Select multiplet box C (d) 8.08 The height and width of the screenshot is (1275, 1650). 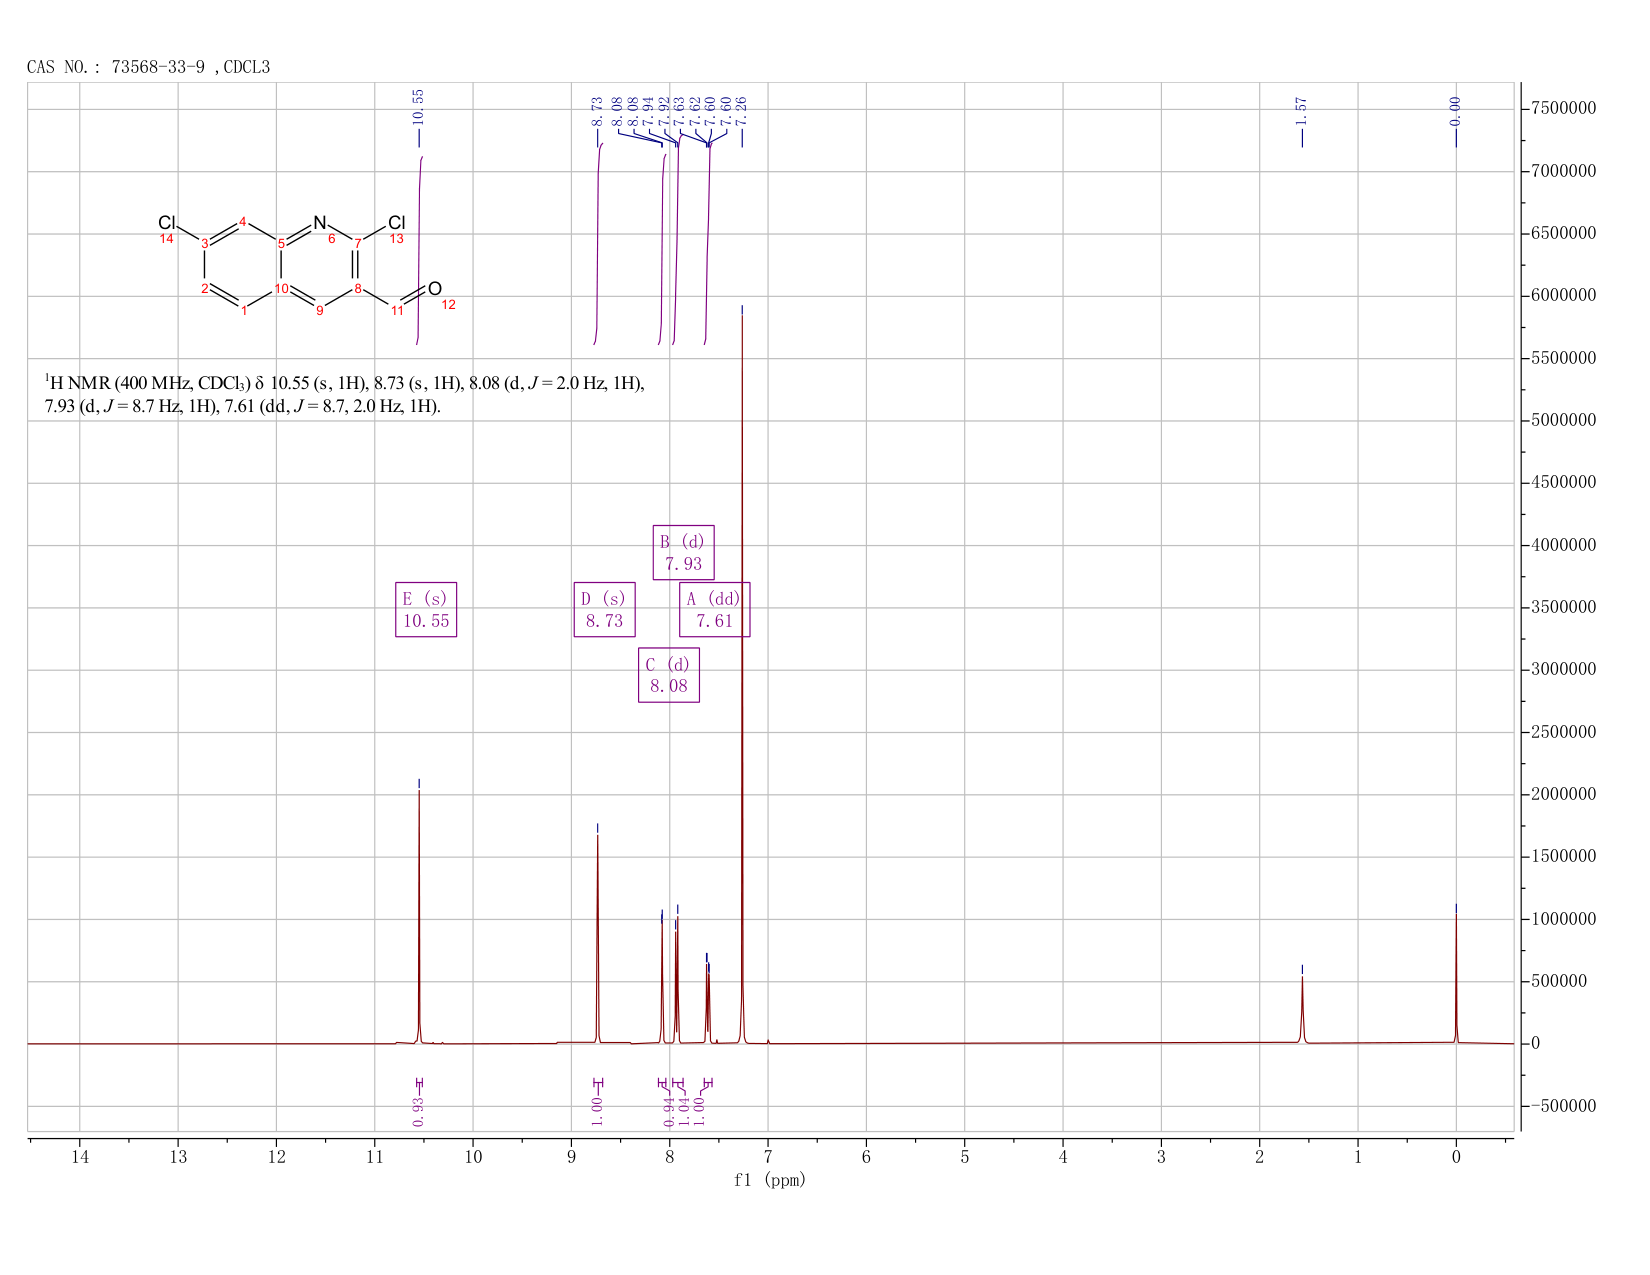tap(669, 675)
